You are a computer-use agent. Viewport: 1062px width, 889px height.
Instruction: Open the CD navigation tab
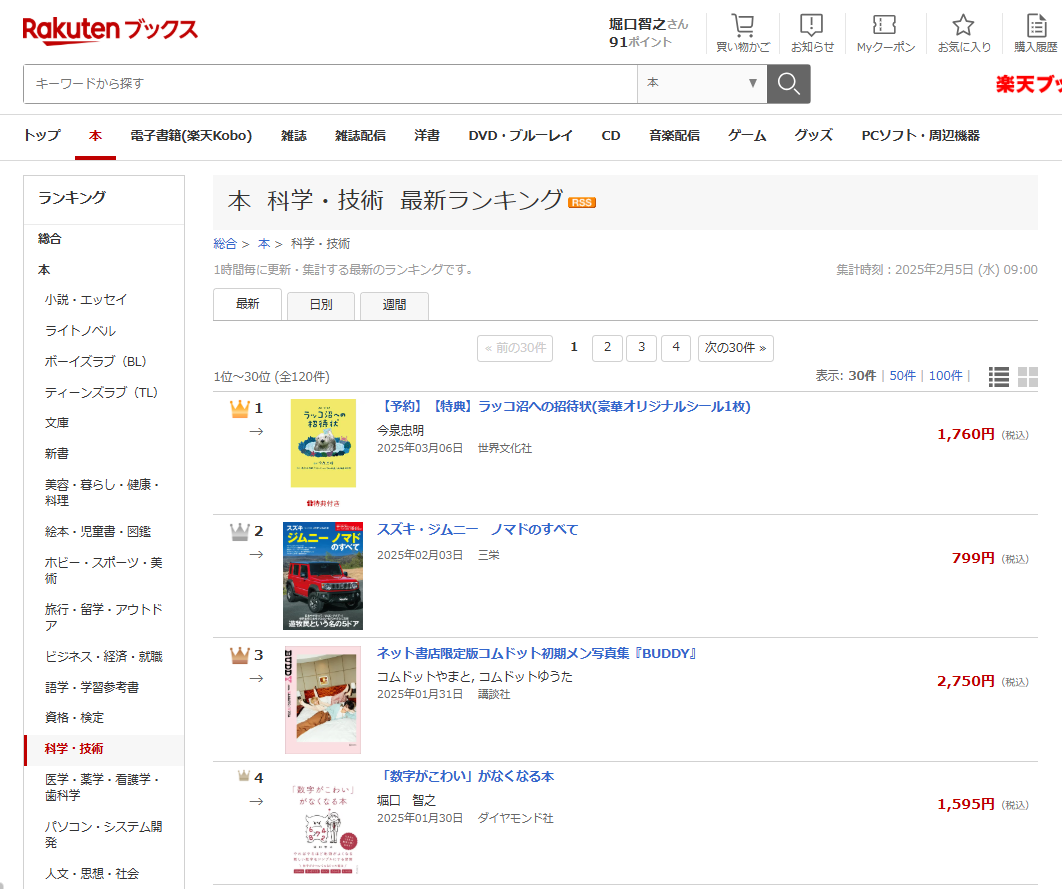[611, 135]
